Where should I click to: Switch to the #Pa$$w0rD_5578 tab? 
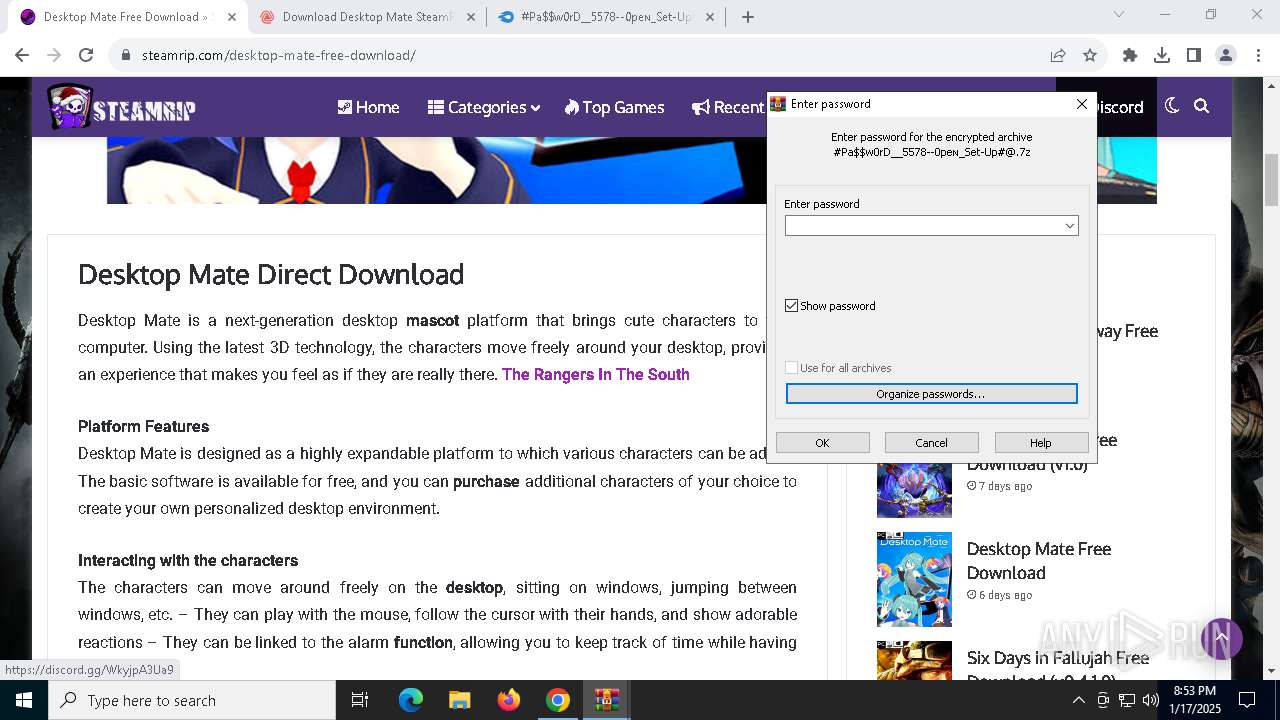click(606, 17)
